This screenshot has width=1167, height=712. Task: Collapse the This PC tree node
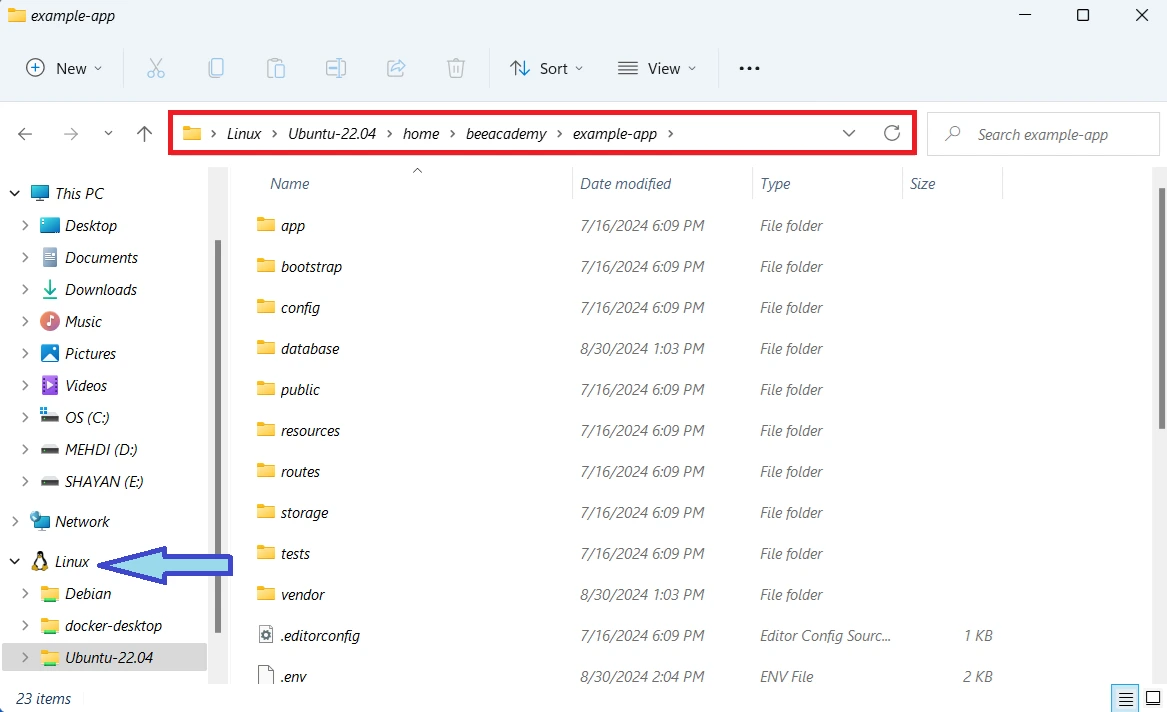click(14, 193)
